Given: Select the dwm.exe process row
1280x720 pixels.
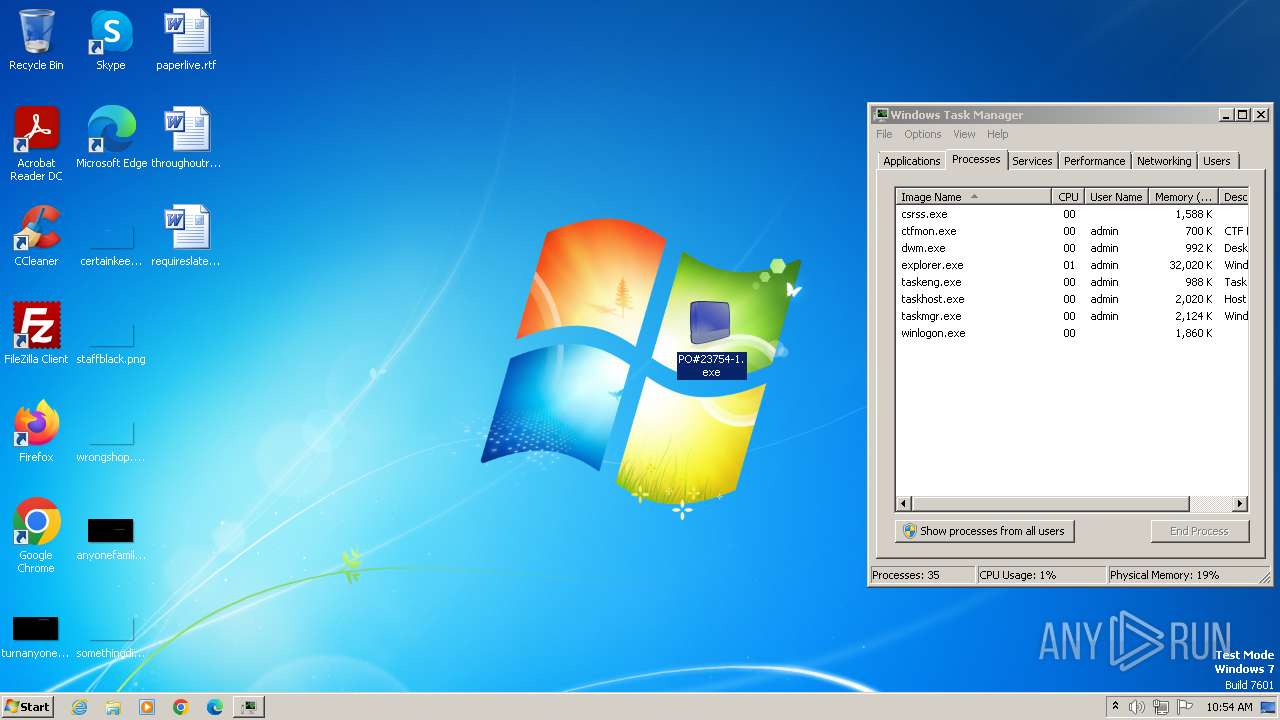Looking at the screenshot, I should 1072,248.
